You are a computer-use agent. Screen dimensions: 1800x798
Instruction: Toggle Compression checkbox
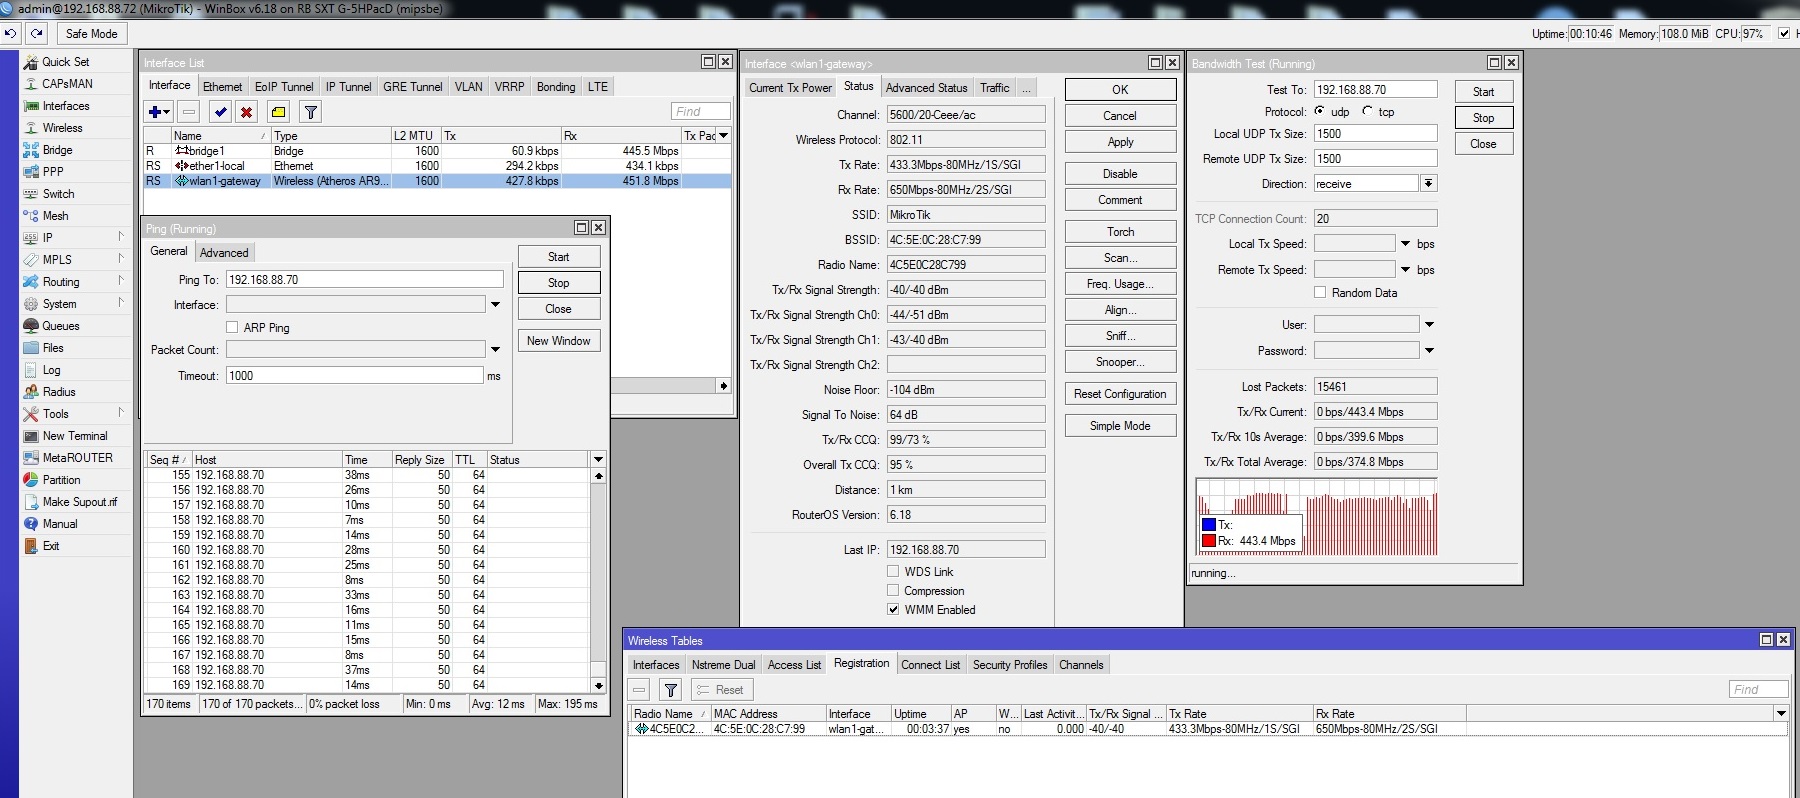(x=893, y=591)
